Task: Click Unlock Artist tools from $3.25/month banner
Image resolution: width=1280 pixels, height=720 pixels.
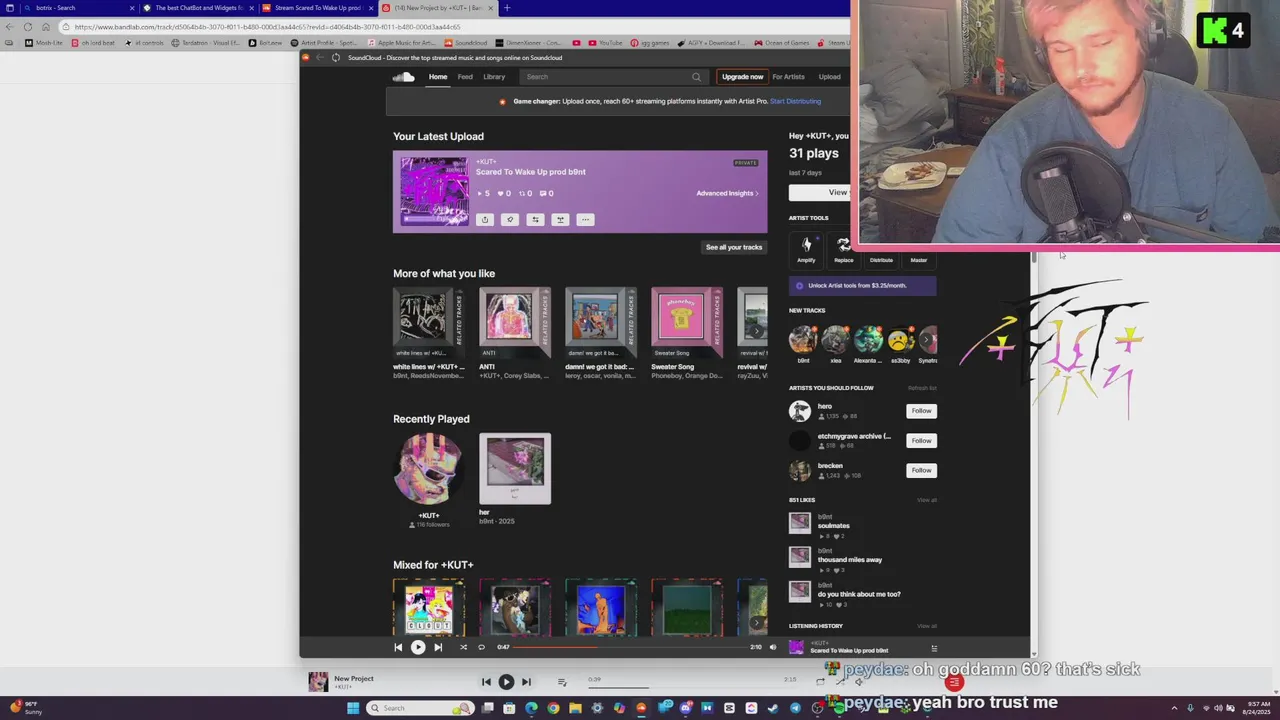Action: (x=863, y=285)
